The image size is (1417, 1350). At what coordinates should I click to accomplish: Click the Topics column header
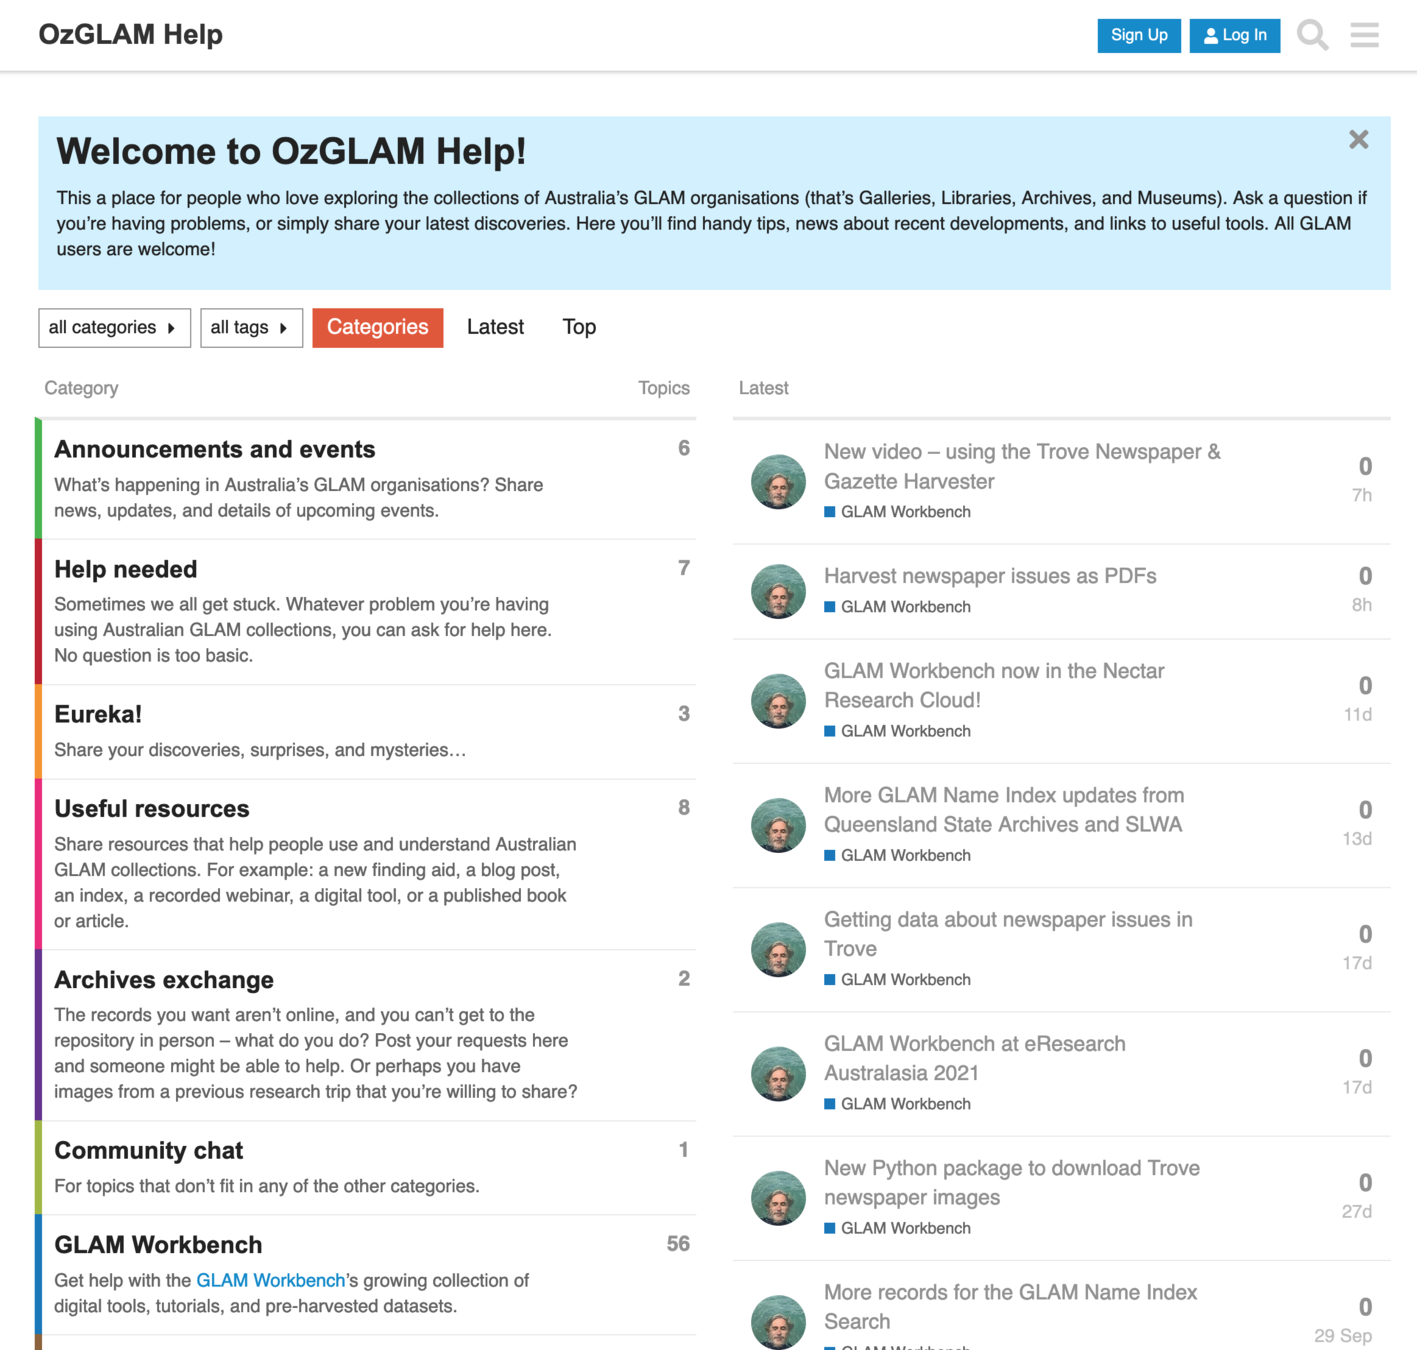point(664,388)
